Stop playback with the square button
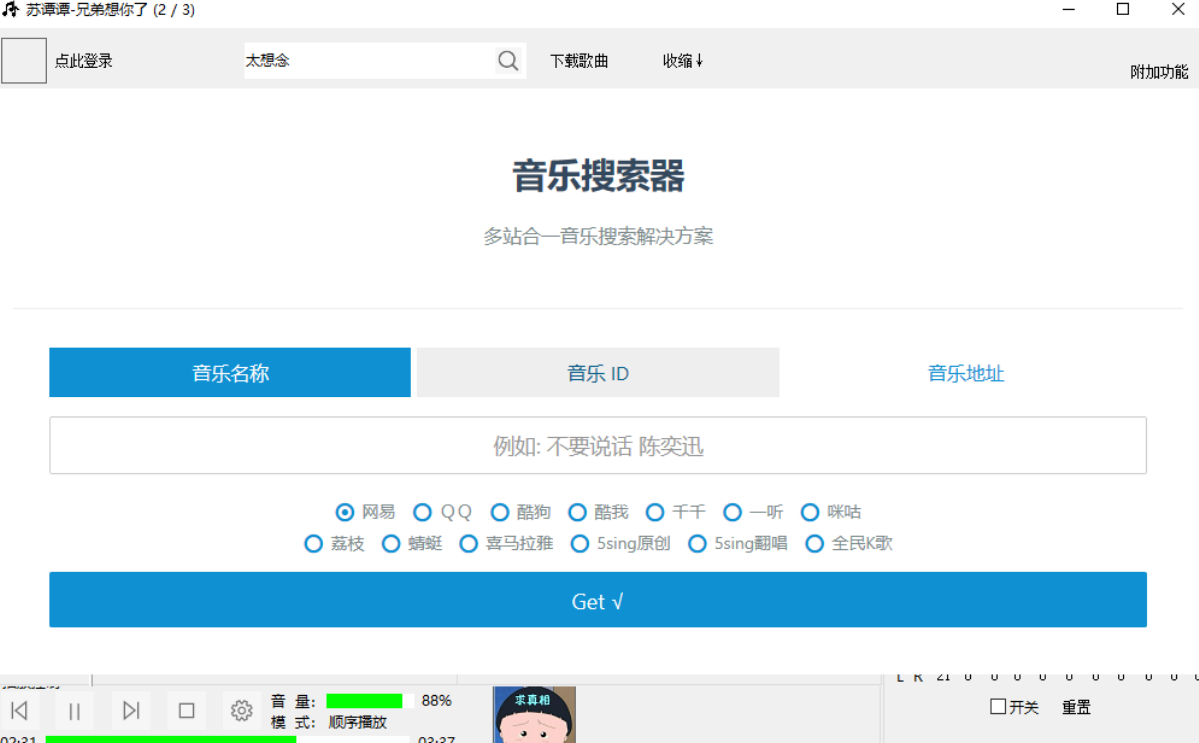This screenshot has height=743, width=1199. pos(186,711)
